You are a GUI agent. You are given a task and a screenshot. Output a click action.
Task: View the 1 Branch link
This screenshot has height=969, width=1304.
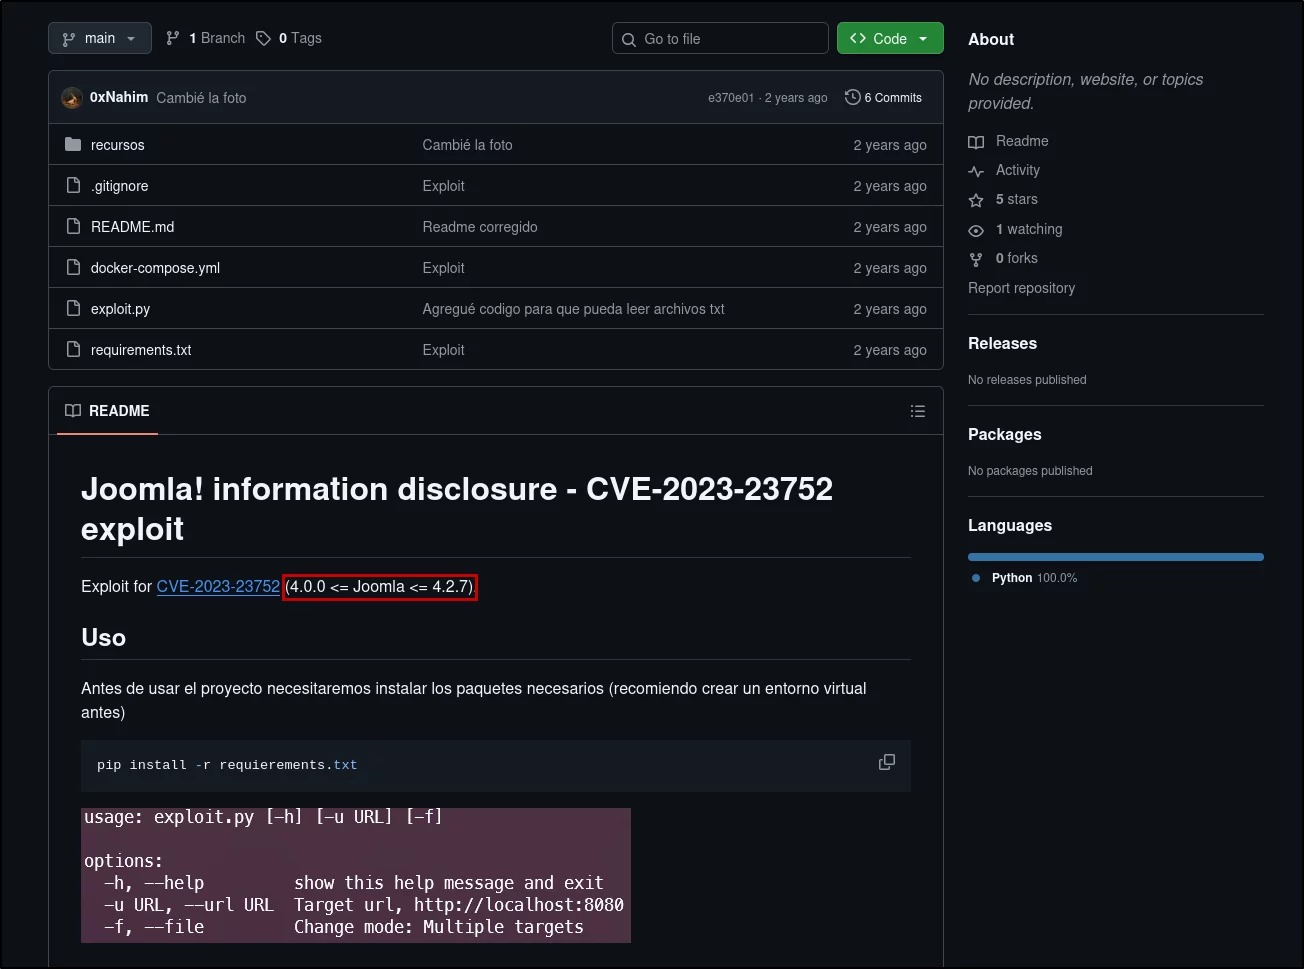pyautogui.click(x=206, y=38)
